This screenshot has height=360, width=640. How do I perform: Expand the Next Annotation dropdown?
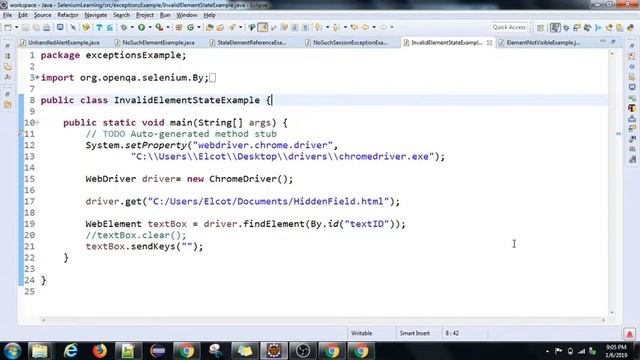click(327, 27)
